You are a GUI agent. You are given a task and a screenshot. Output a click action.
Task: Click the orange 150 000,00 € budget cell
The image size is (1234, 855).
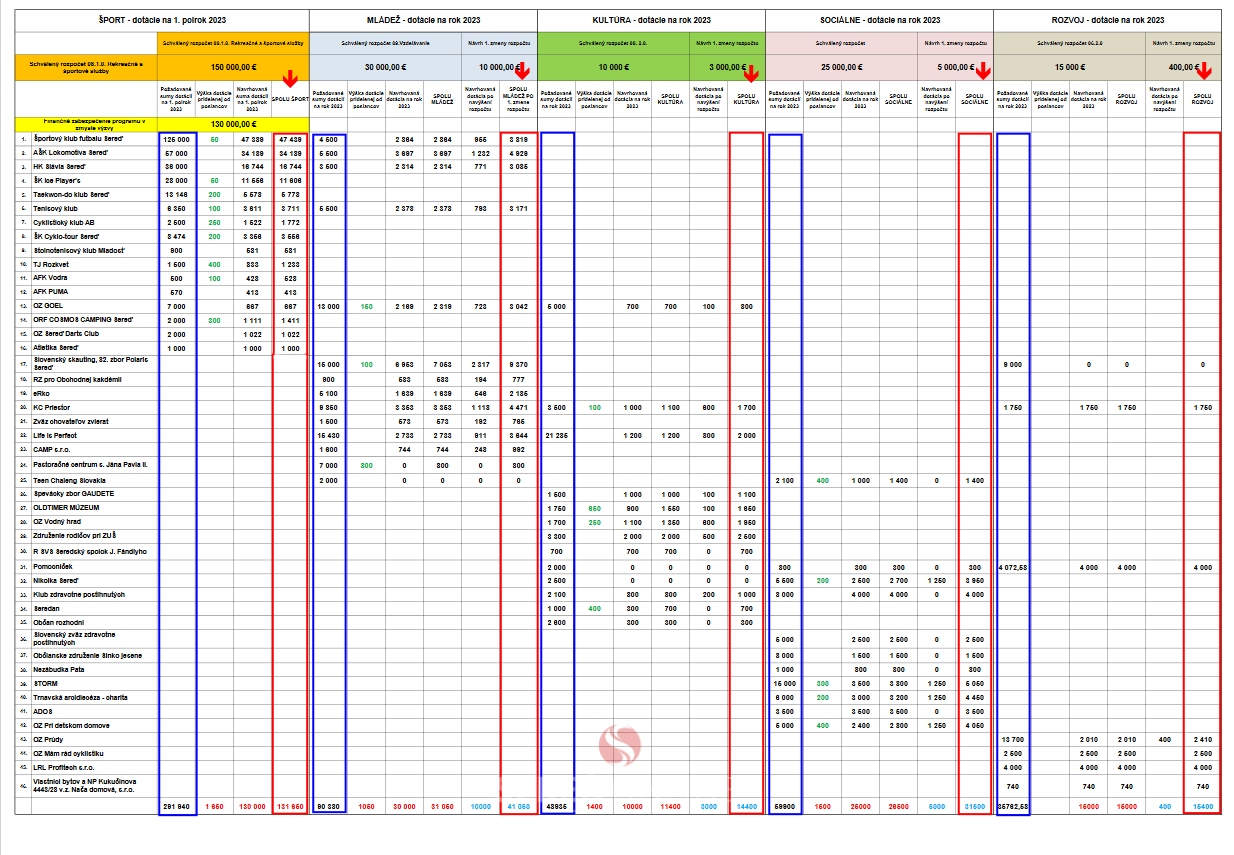point(233,67)
